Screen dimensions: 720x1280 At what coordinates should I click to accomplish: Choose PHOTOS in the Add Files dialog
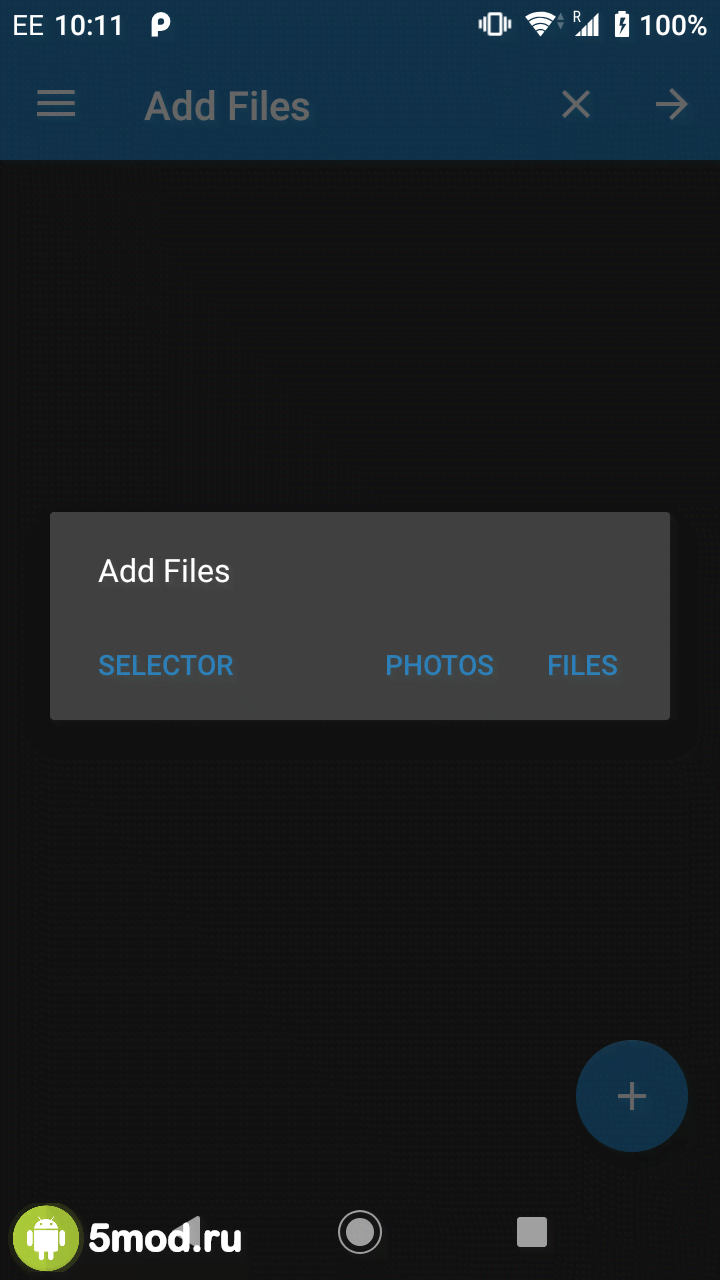click(440, 665)
